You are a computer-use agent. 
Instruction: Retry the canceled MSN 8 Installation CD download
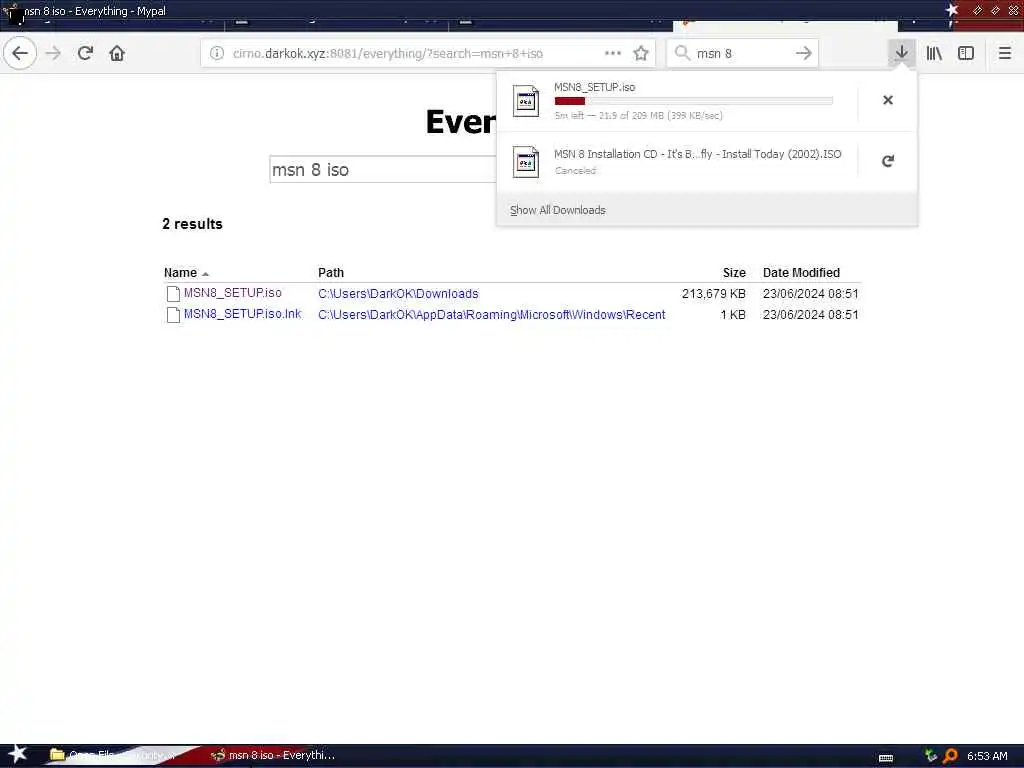coord(888,161)
